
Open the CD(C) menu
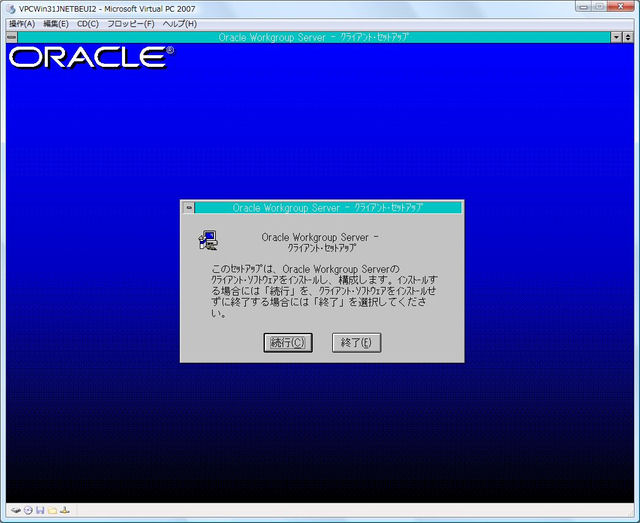(x=88, y=24)
